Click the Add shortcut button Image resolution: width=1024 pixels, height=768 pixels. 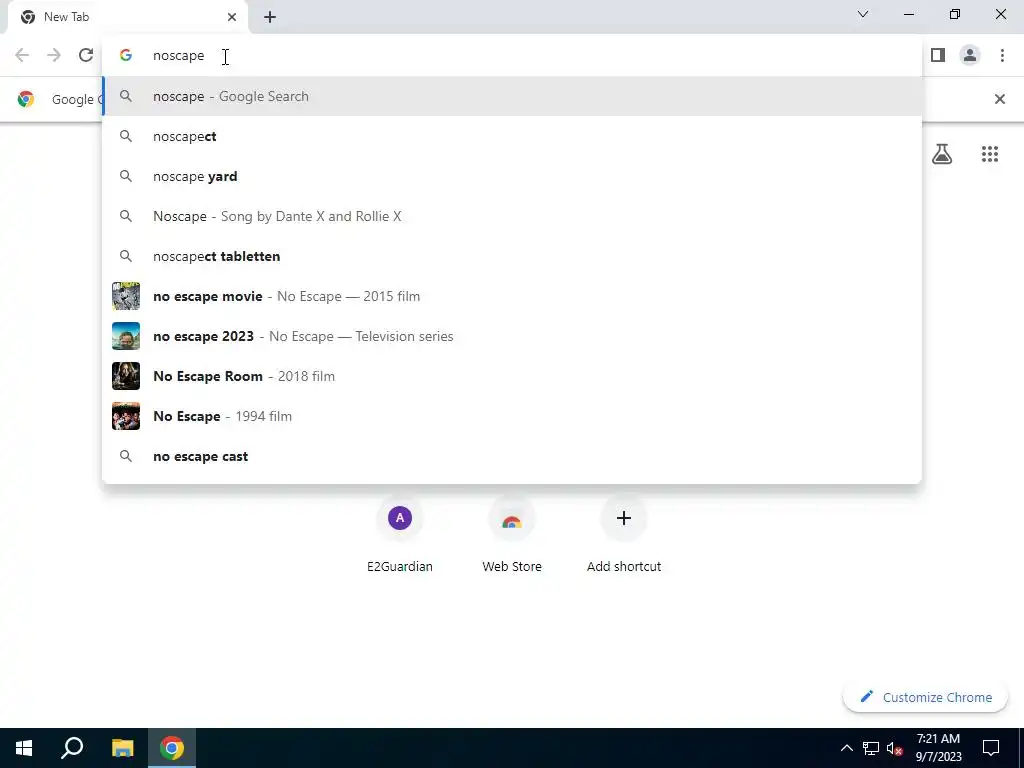click(x=624, y=536)
